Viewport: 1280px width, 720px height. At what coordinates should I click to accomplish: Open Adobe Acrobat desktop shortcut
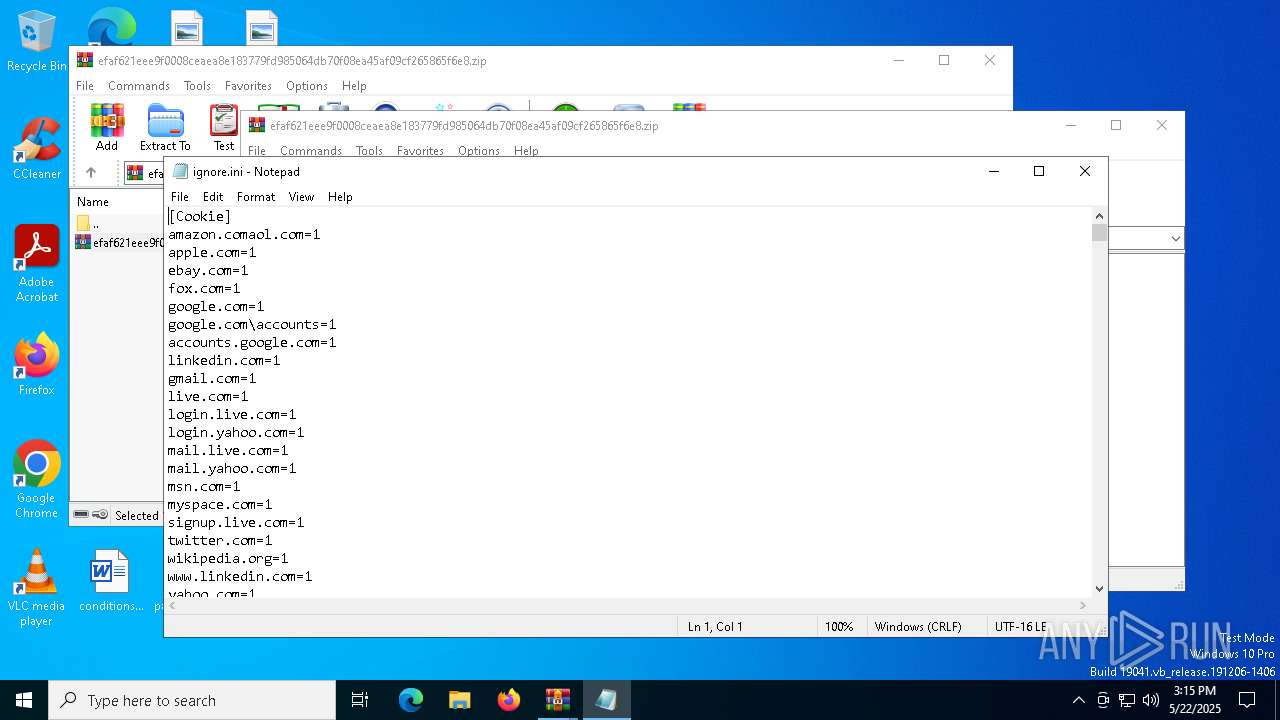pyautogui.click(x=37, y=264)
